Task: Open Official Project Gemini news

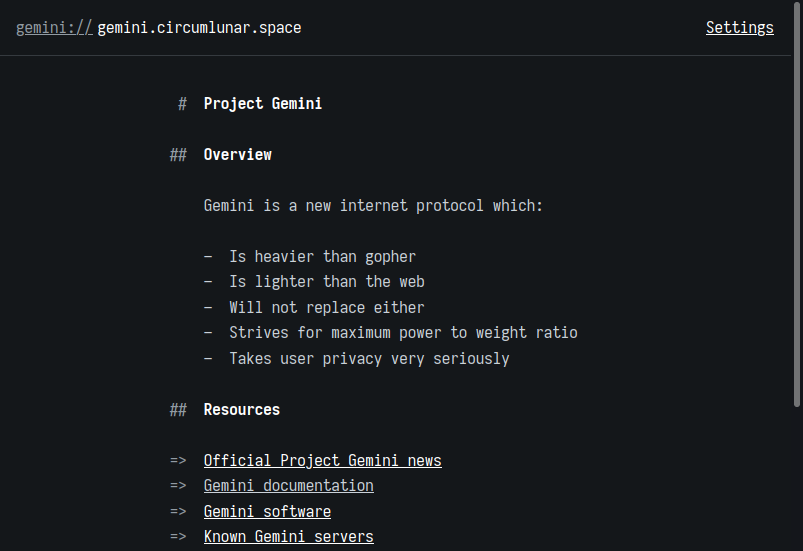Action: coord(323,460)
